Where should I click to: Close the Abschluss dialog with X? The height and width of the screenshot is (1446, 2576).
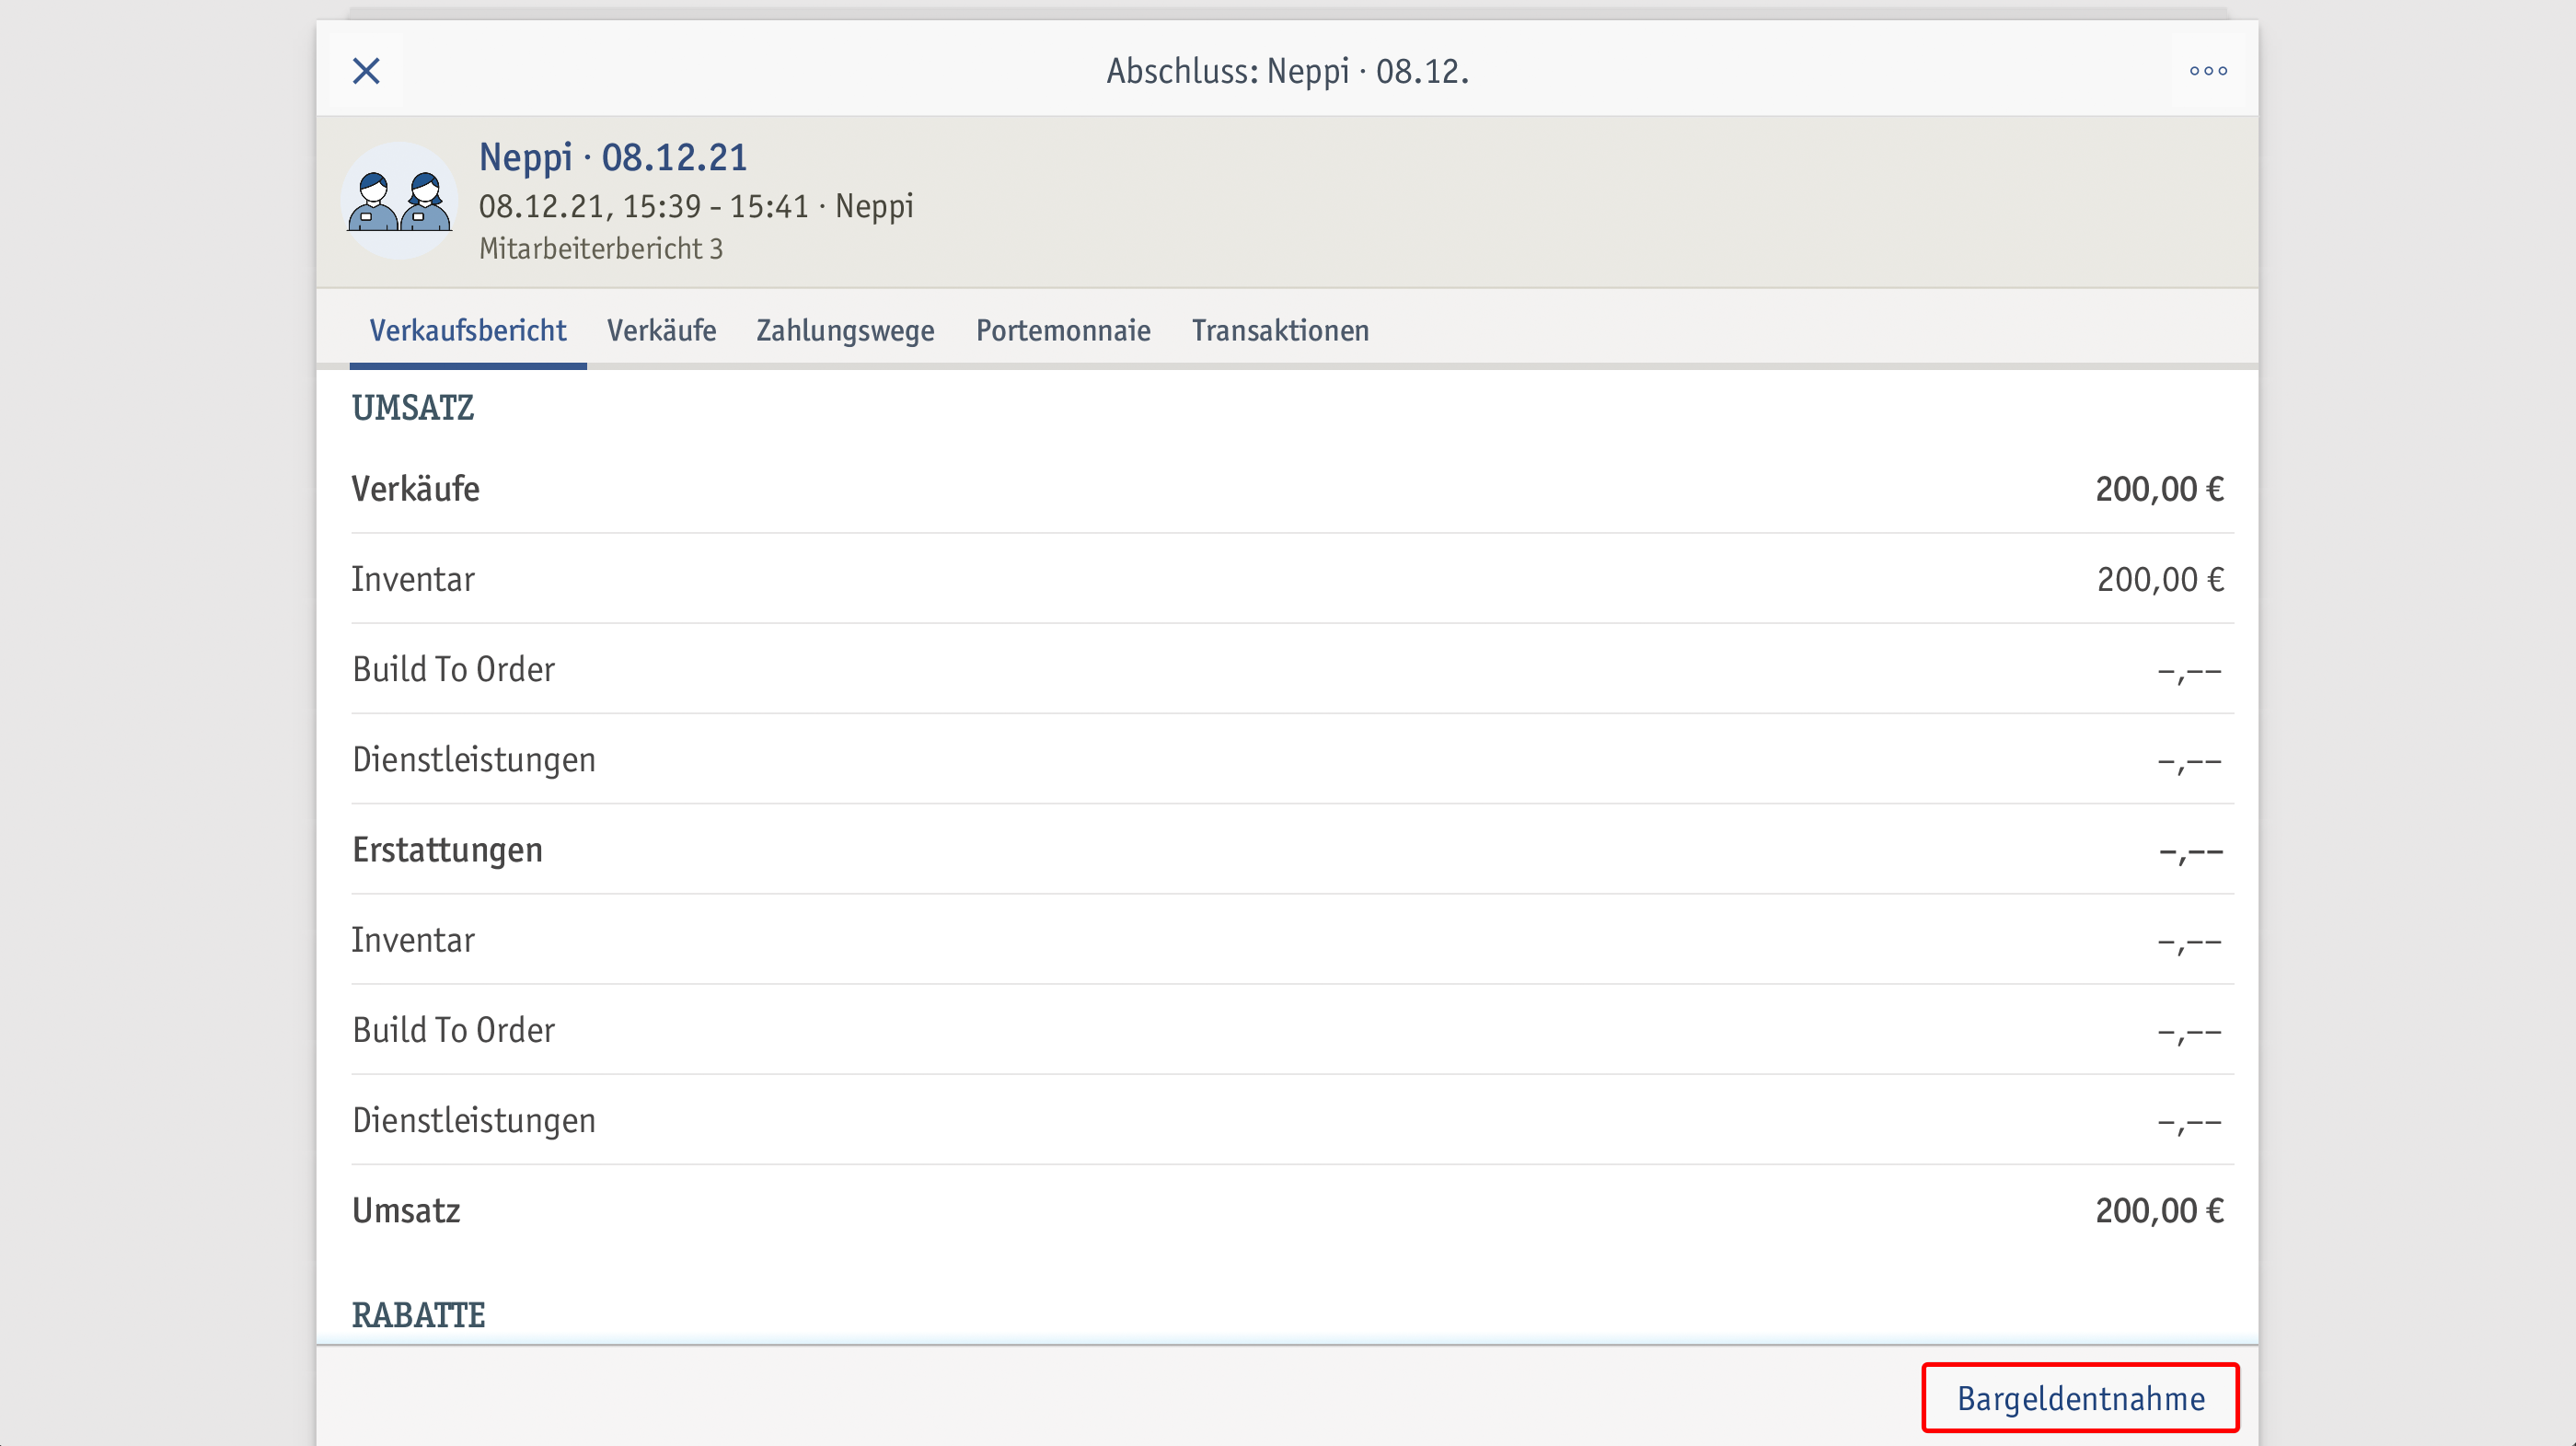pos(366,71)
